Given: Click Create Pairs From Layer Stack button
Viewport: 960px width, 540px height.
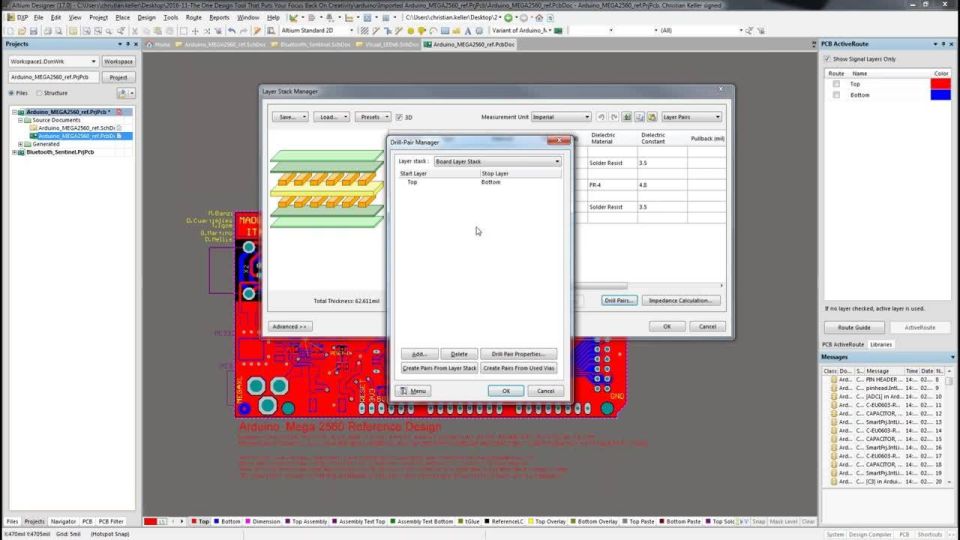Looking at the screenshot, I should [439, 368].
